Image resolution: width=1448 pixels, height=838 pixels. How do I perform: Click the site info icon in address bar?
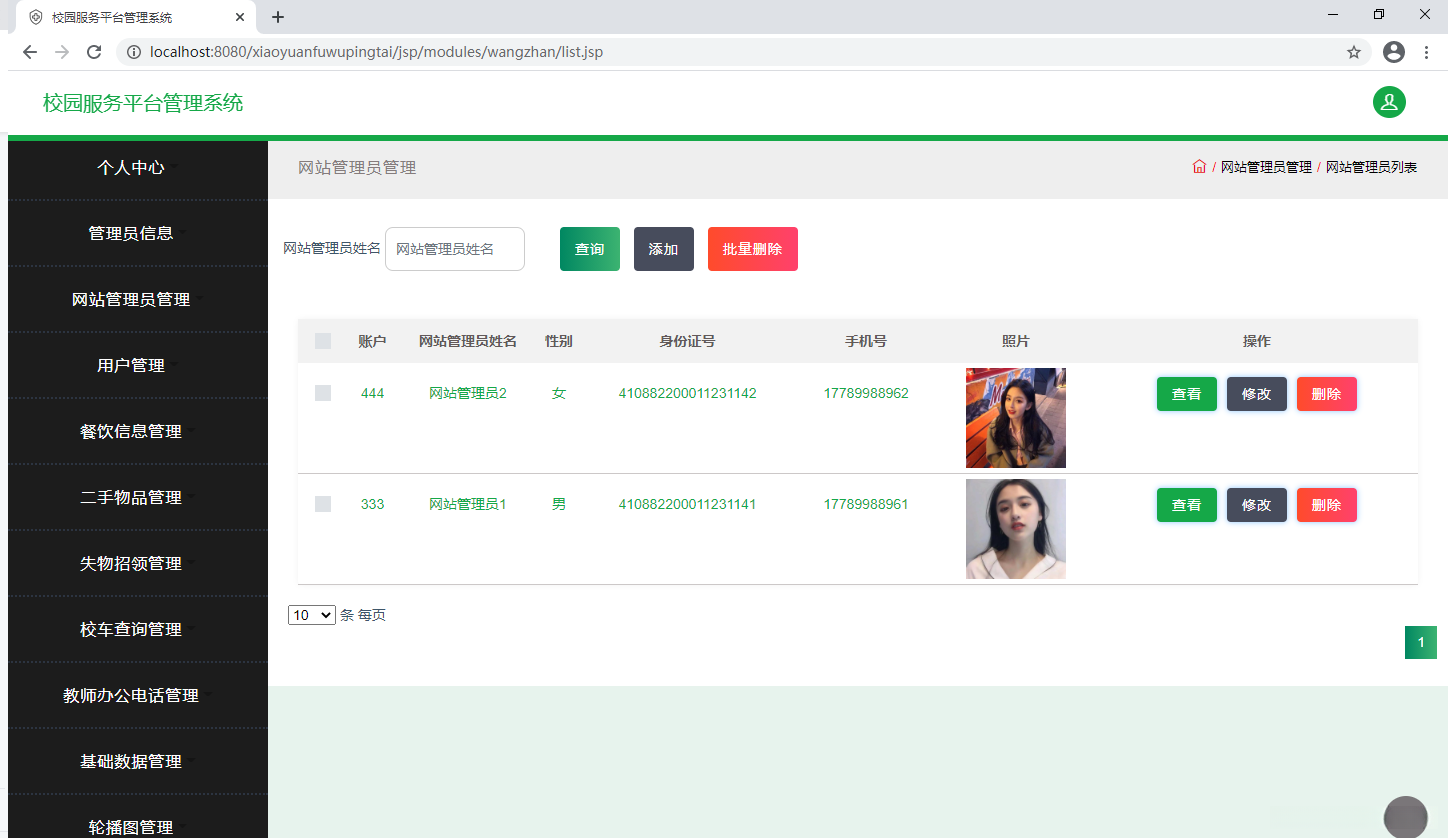pyautogui.click(x=134, y=52)
